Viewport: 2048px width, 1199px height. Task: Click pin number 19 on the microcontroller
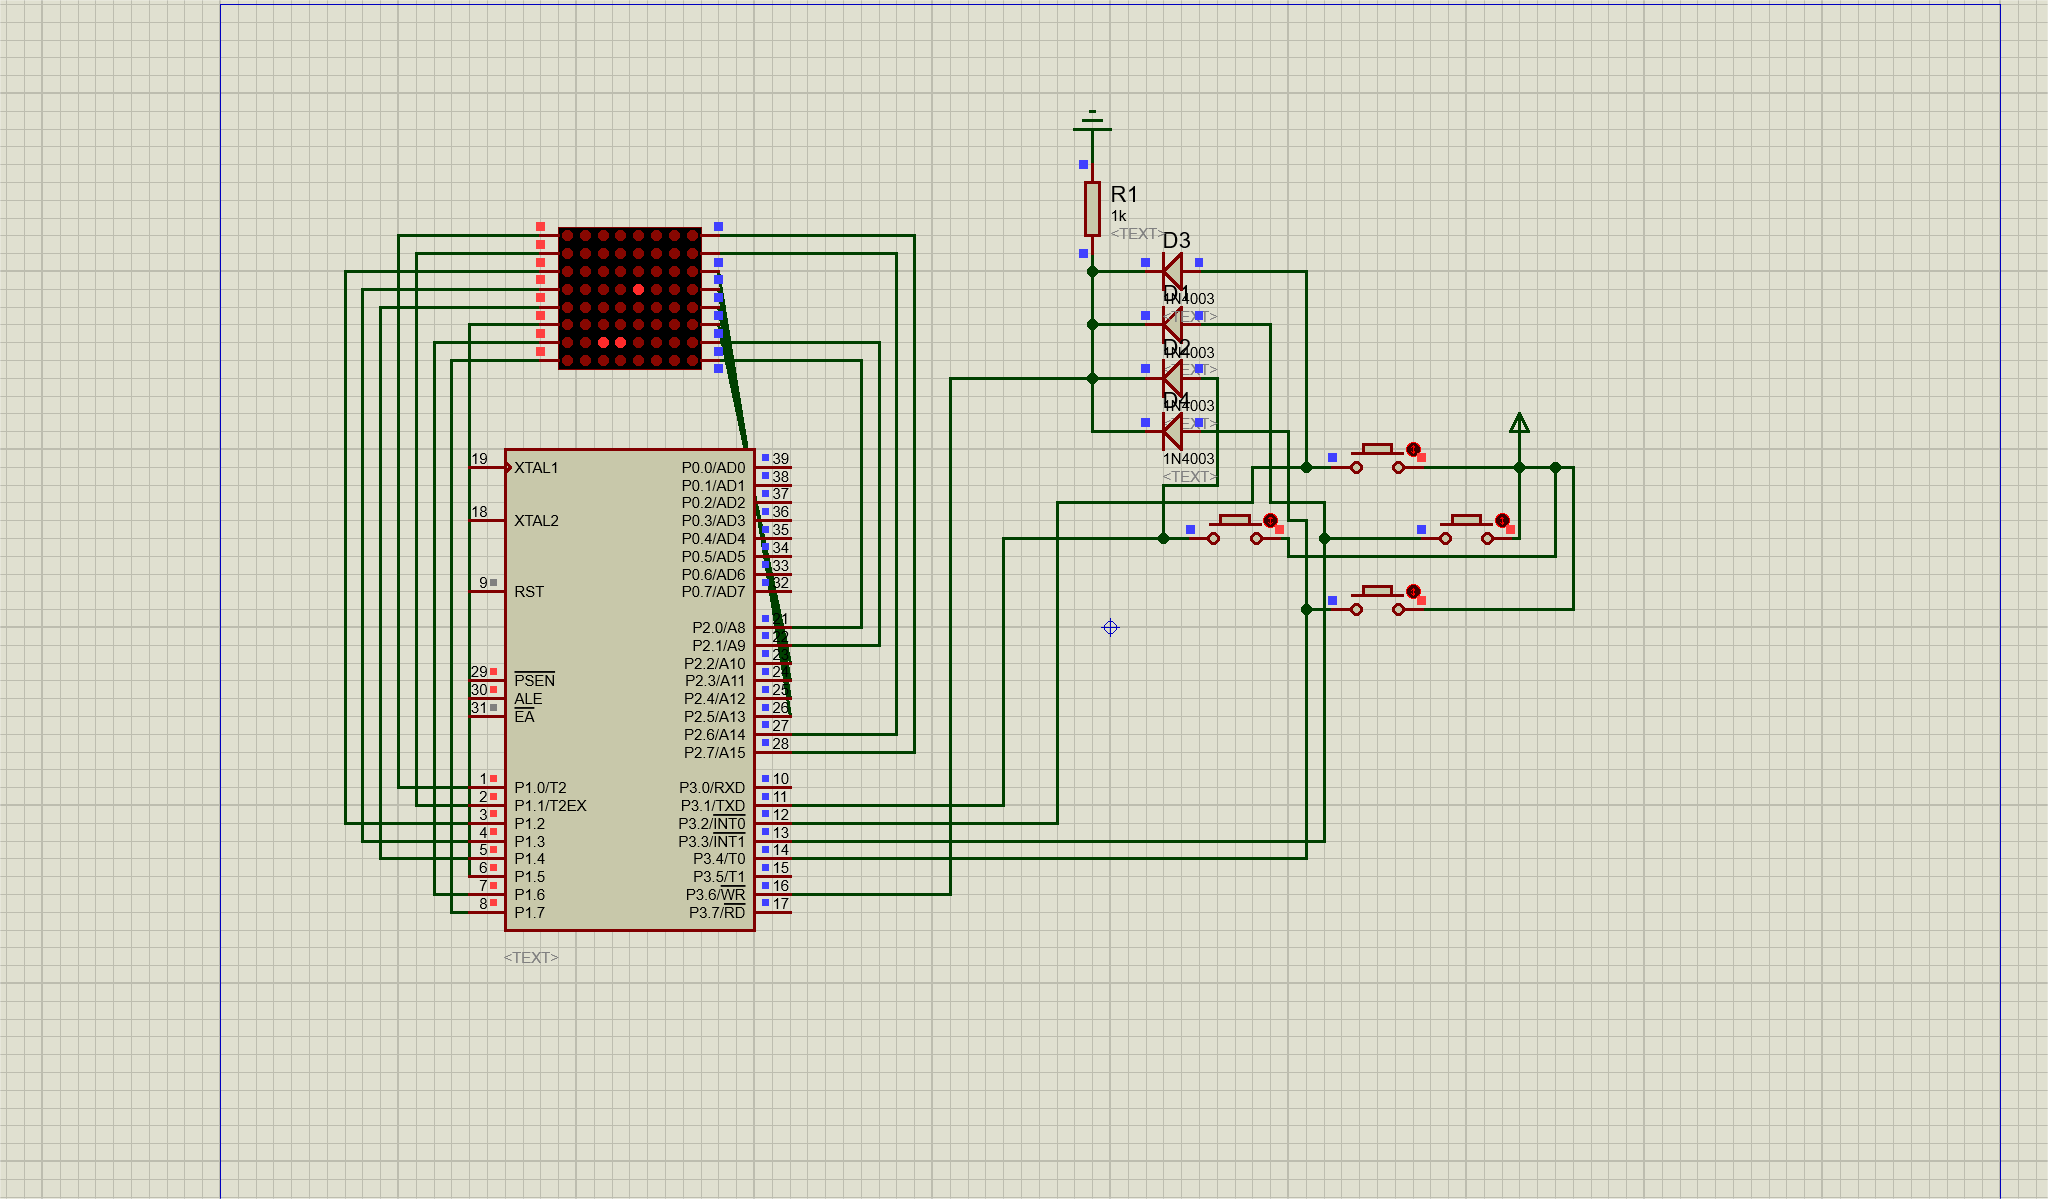click(x=479, y=459)
